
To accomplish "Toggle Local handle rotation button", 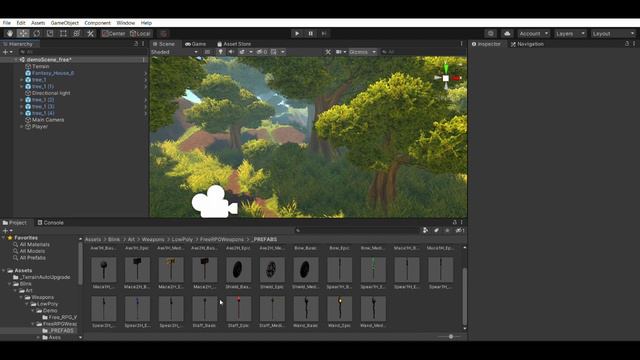I will (x=140, y=33).
